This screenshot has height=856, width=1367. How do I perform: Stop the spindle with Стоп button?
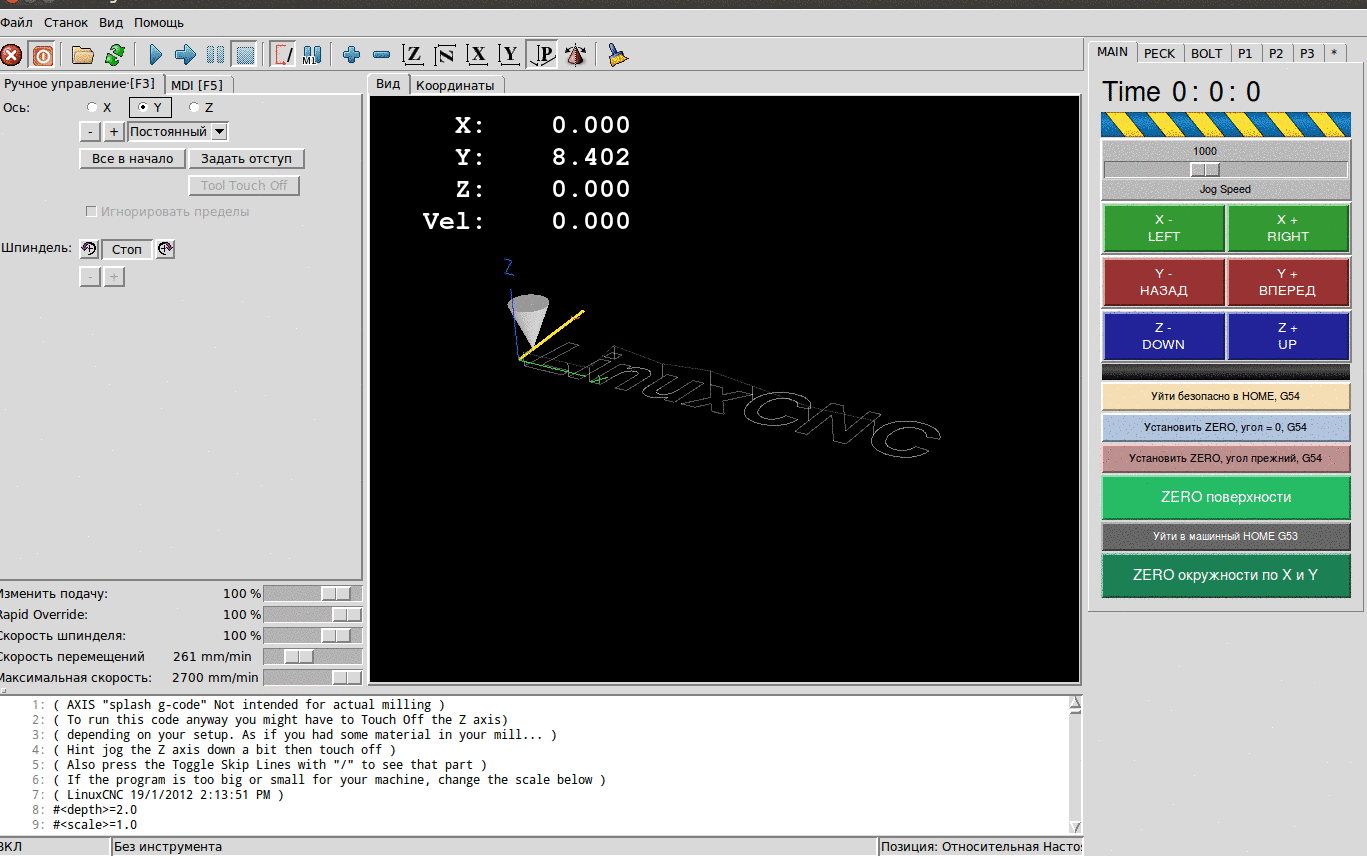pyautogui.click(x=127, y=249)
